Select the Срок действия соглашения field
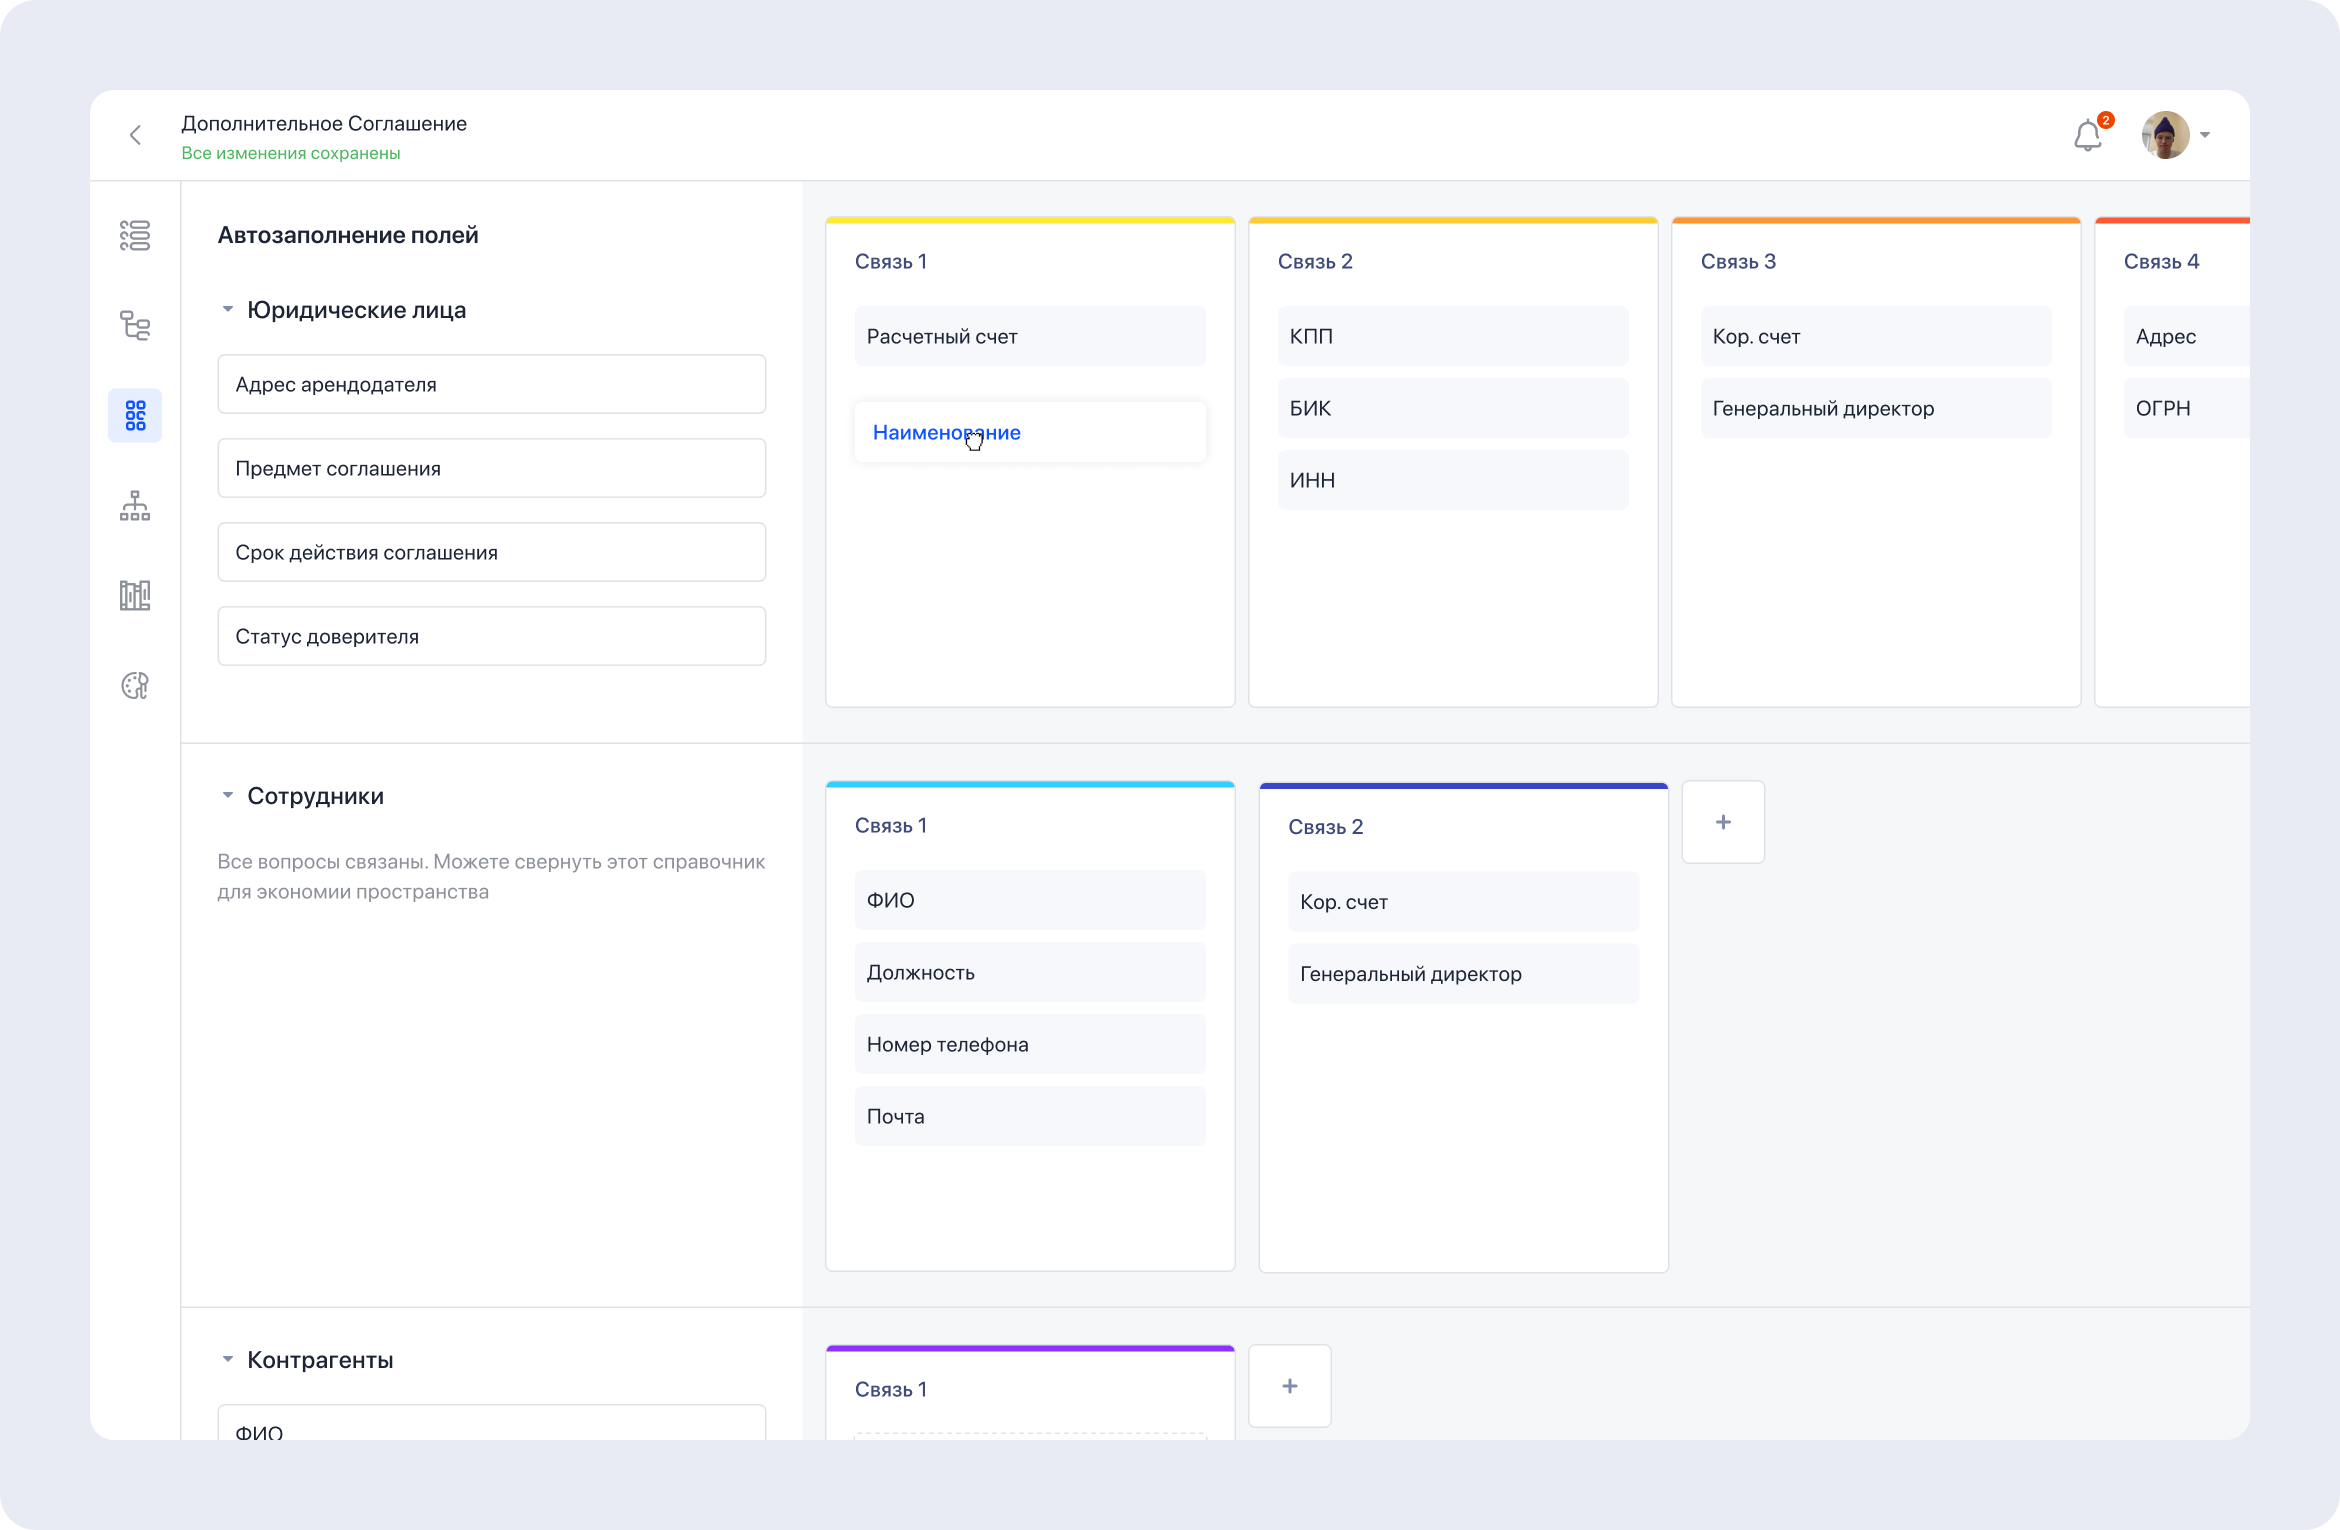Screen dimensions: 2340x1530 (492, 552)
